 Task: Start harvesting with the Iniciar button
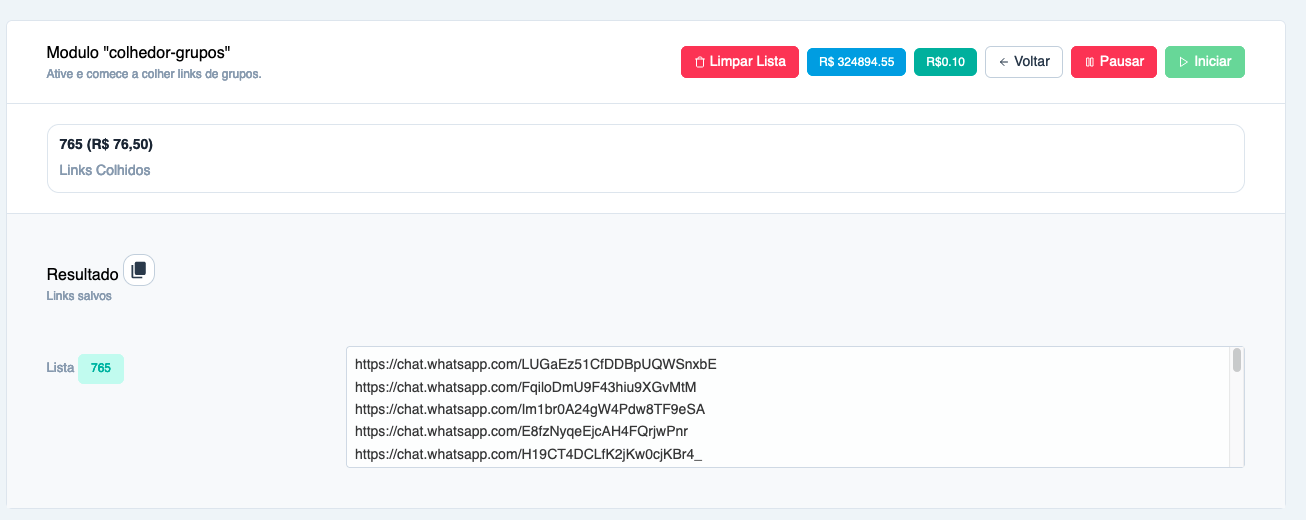pos(1204,62)
